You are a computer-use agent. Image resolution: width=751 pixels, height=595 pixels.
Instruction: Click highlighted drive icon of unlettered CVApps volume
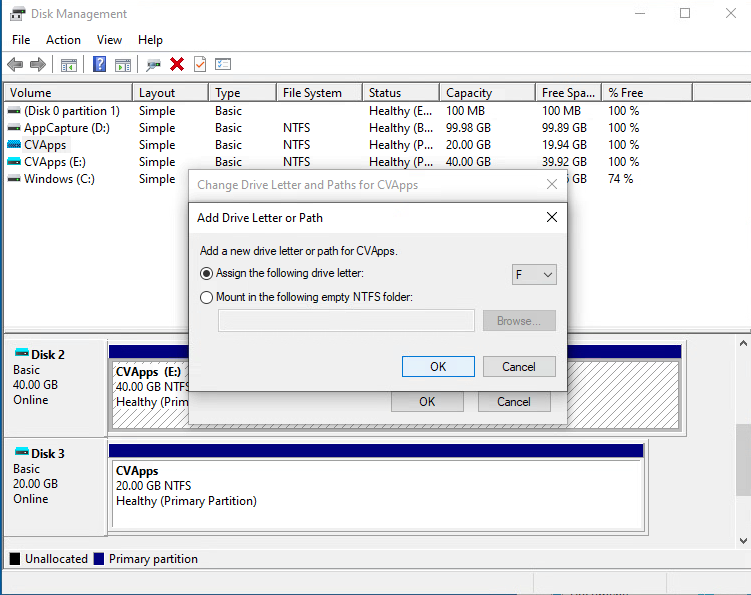pyautogui.click(x=14, y=145)
